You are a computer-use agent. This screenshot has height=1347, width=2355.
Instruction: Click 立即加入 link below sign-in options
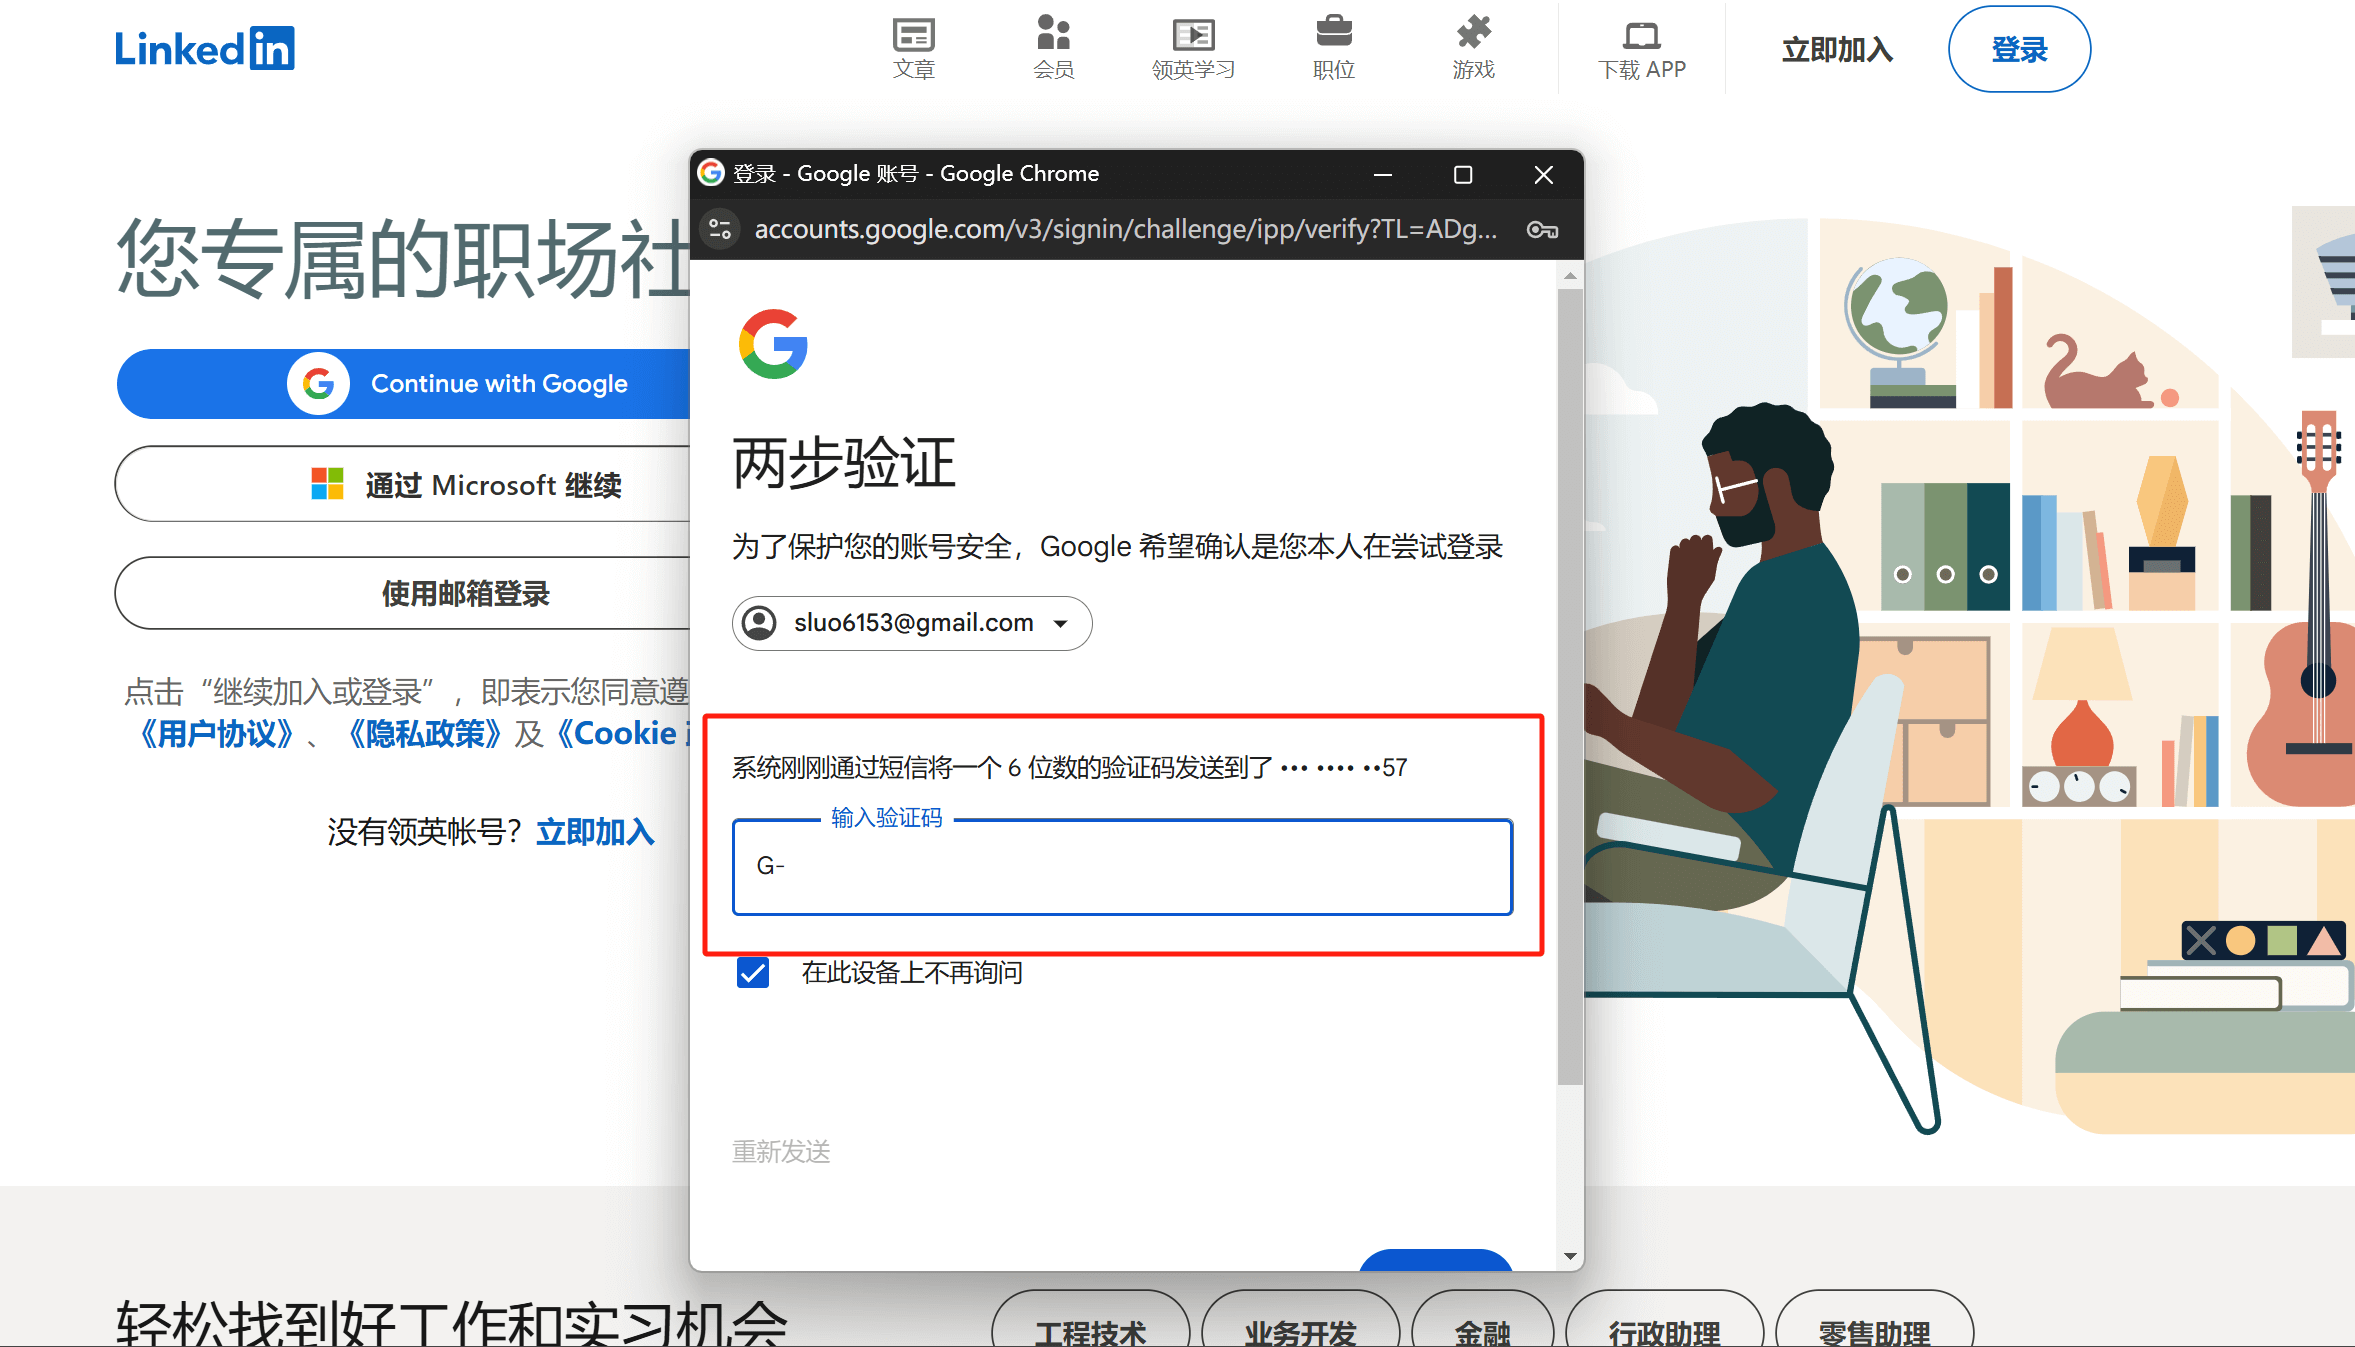point(595,832)
